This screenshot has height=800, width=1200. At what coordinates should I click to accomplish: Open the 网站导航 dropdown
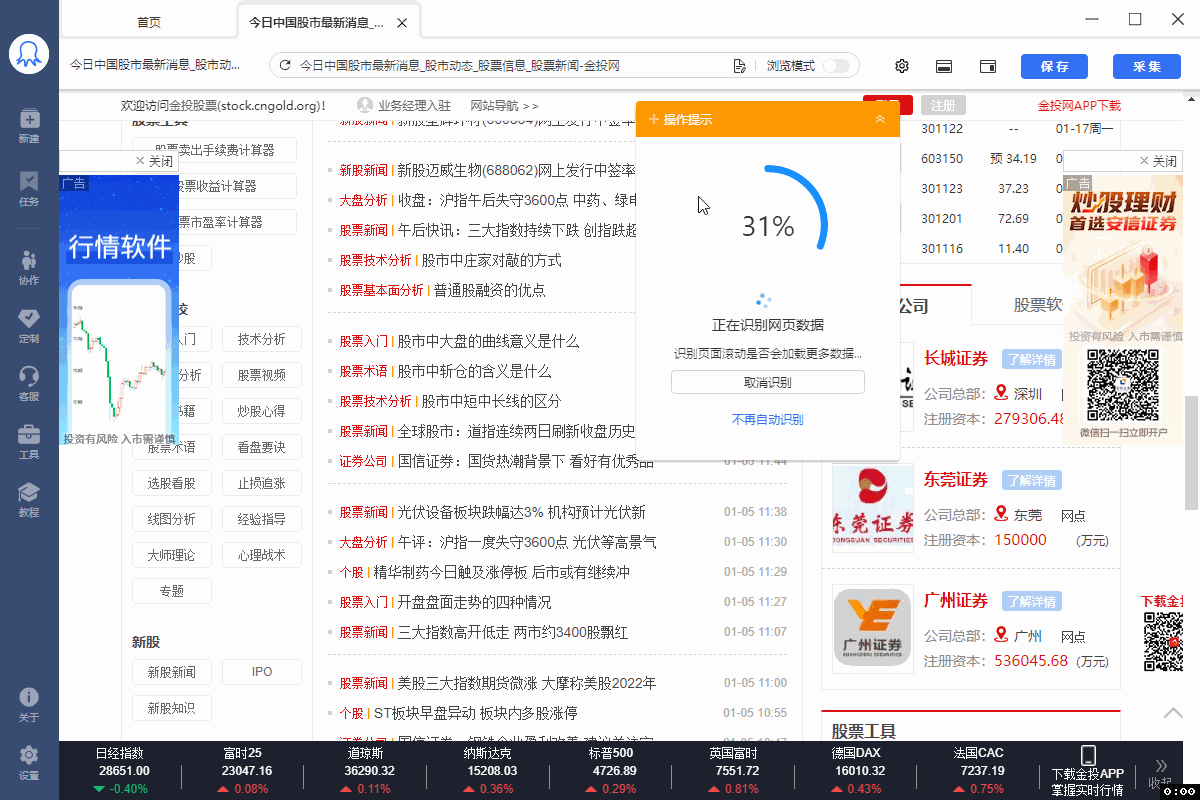point(504,105)
